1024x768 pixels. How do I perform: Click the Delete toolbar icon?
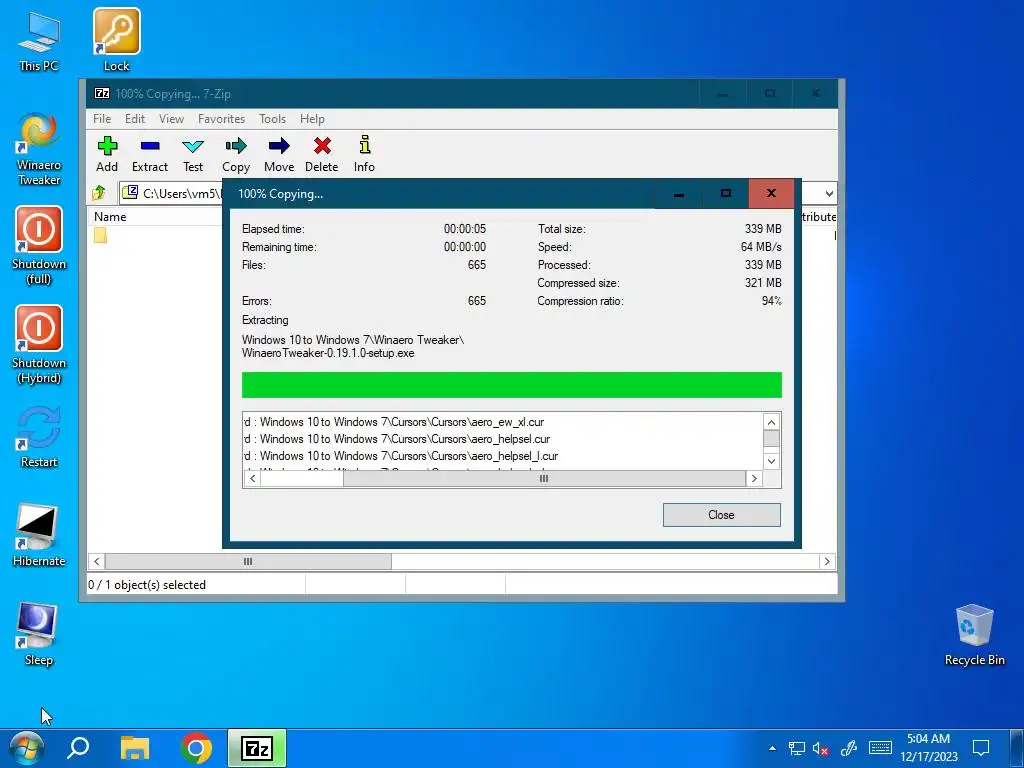click(322, 154)
